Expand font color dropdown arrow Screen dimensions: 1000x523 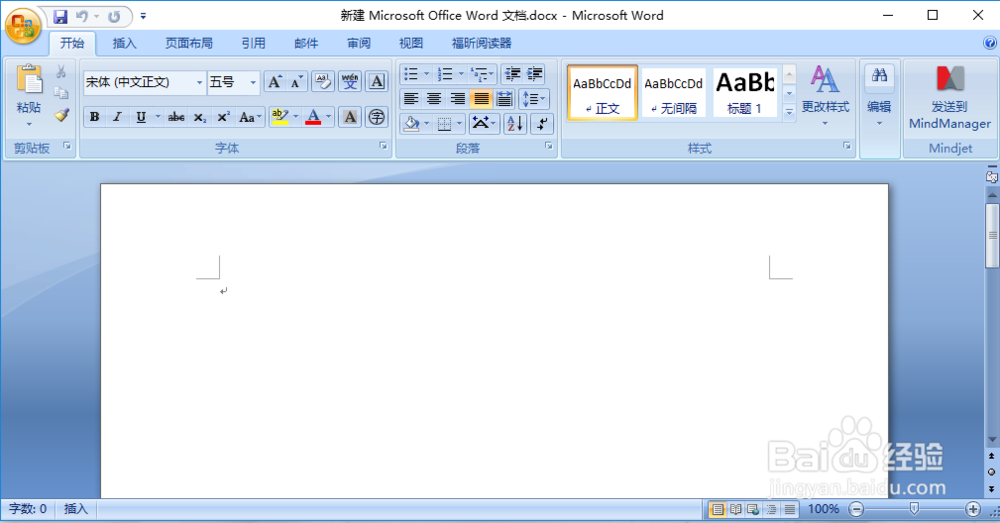tap(328, 117)
